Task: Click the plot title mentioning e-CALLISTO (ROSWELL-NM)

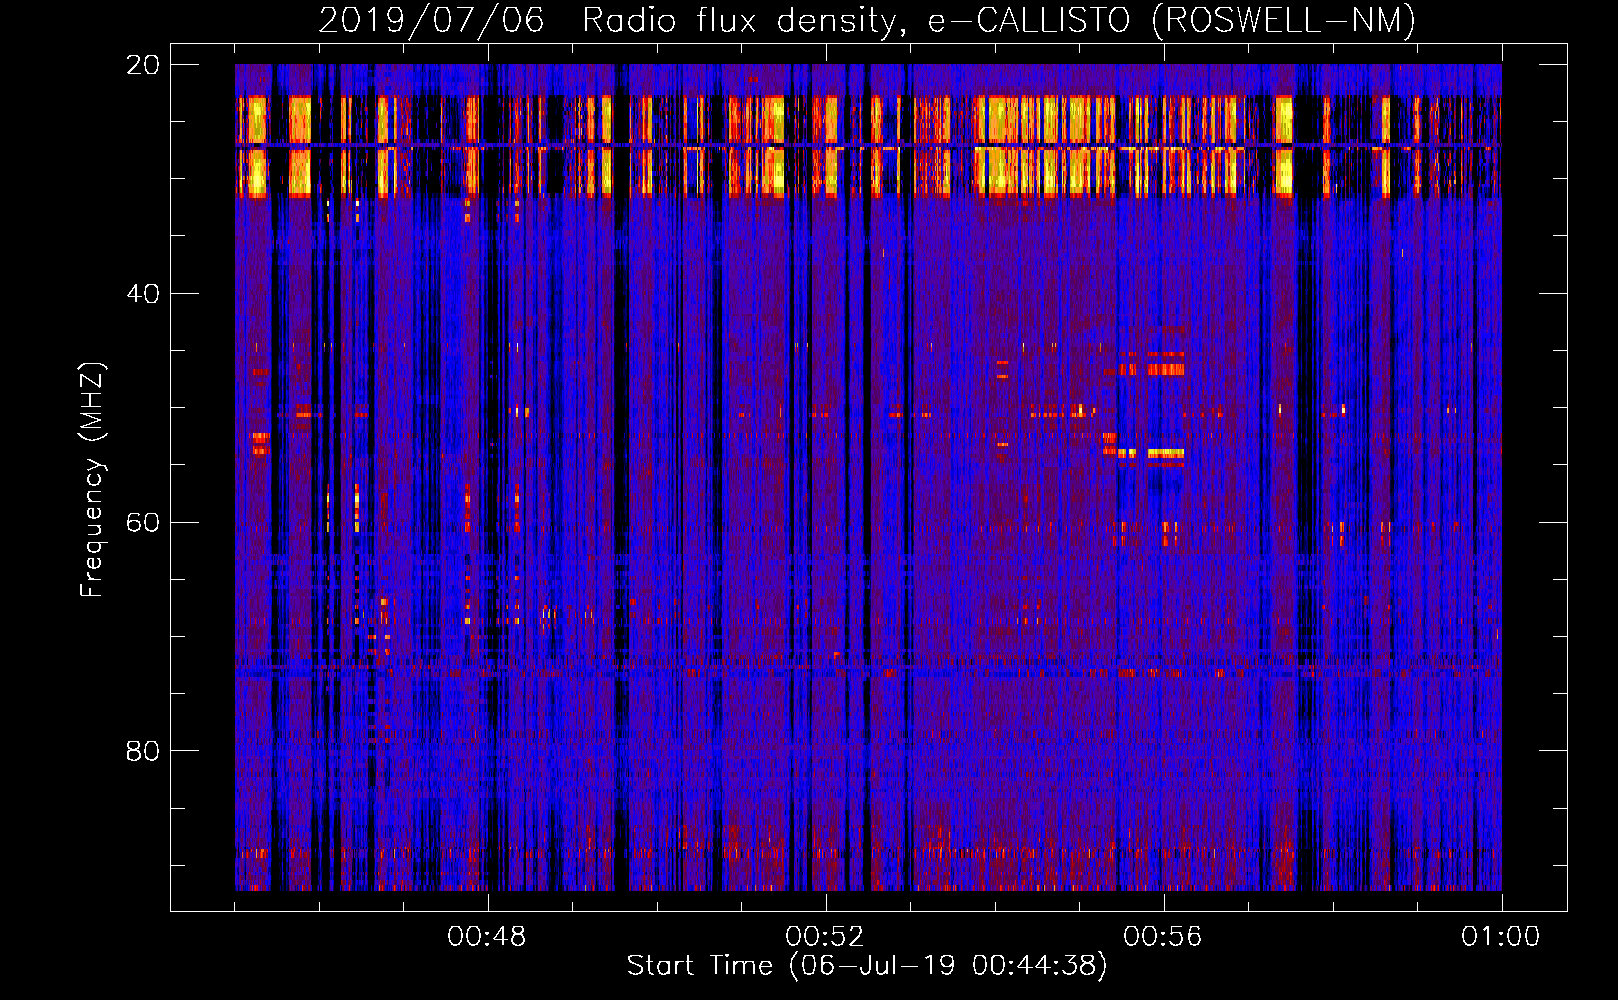Action: pyautogui.click(x=867, y=20)
